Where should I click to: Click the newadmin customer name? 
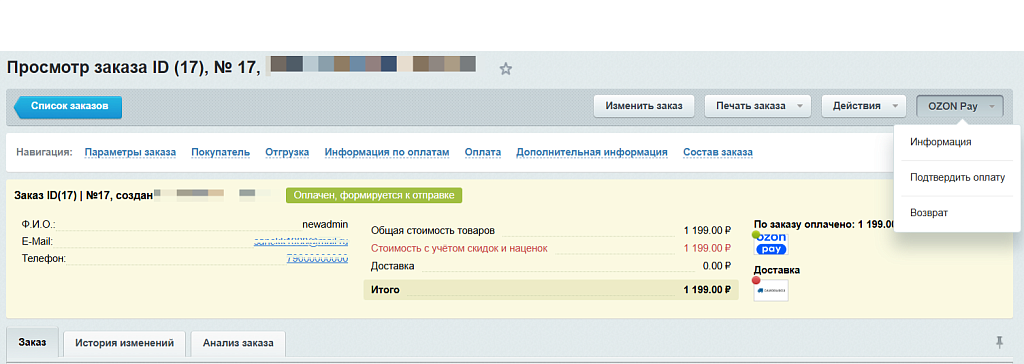click(325, 224)
